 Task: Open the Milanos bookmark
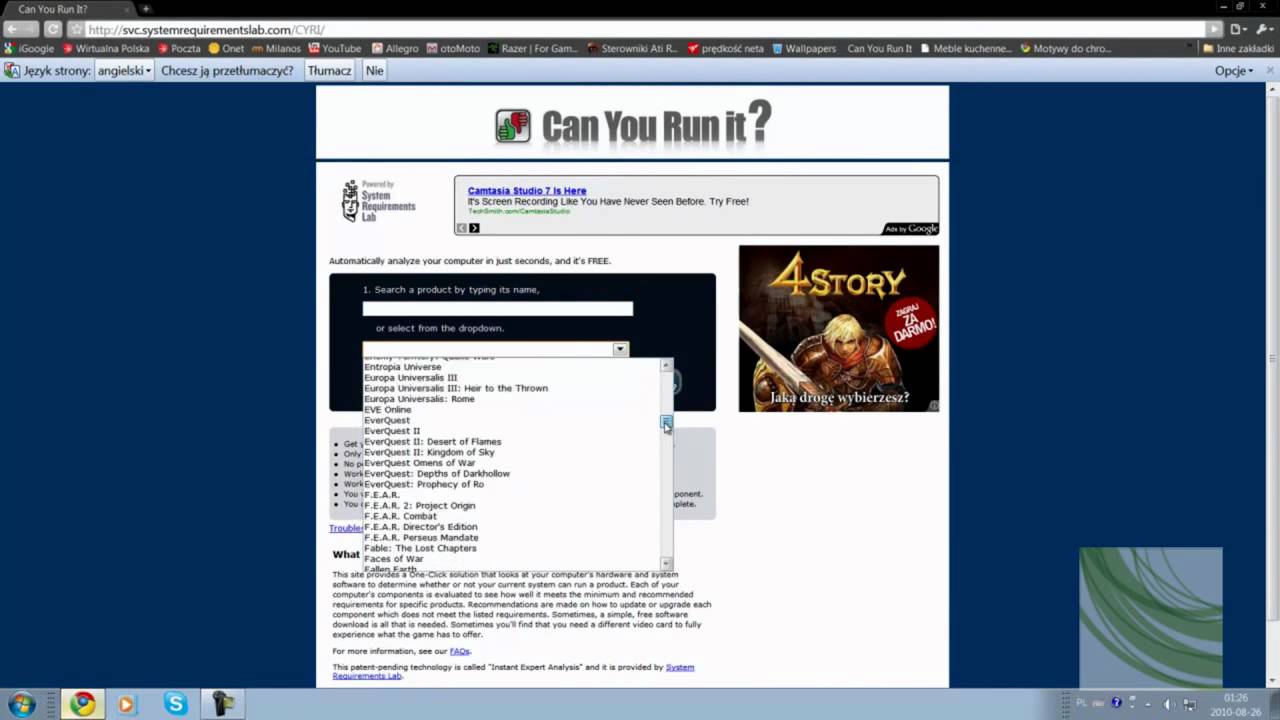(277, 48)
